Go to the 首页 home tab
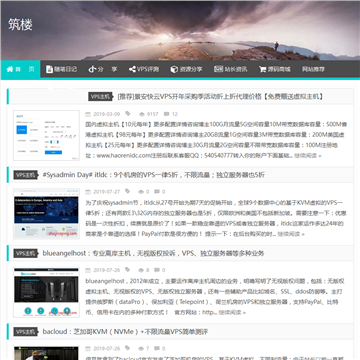 pyautogui.click(x=20, y=69)
